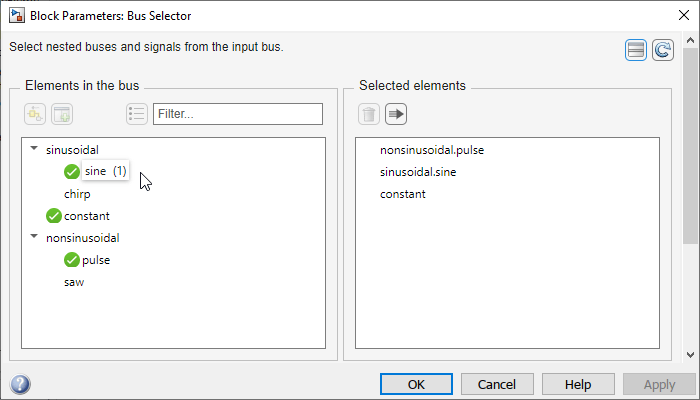The width and height of the screenshot is (700, 400).
Task: Click the scrollbar up arrow
Action: tap(690, 41)
